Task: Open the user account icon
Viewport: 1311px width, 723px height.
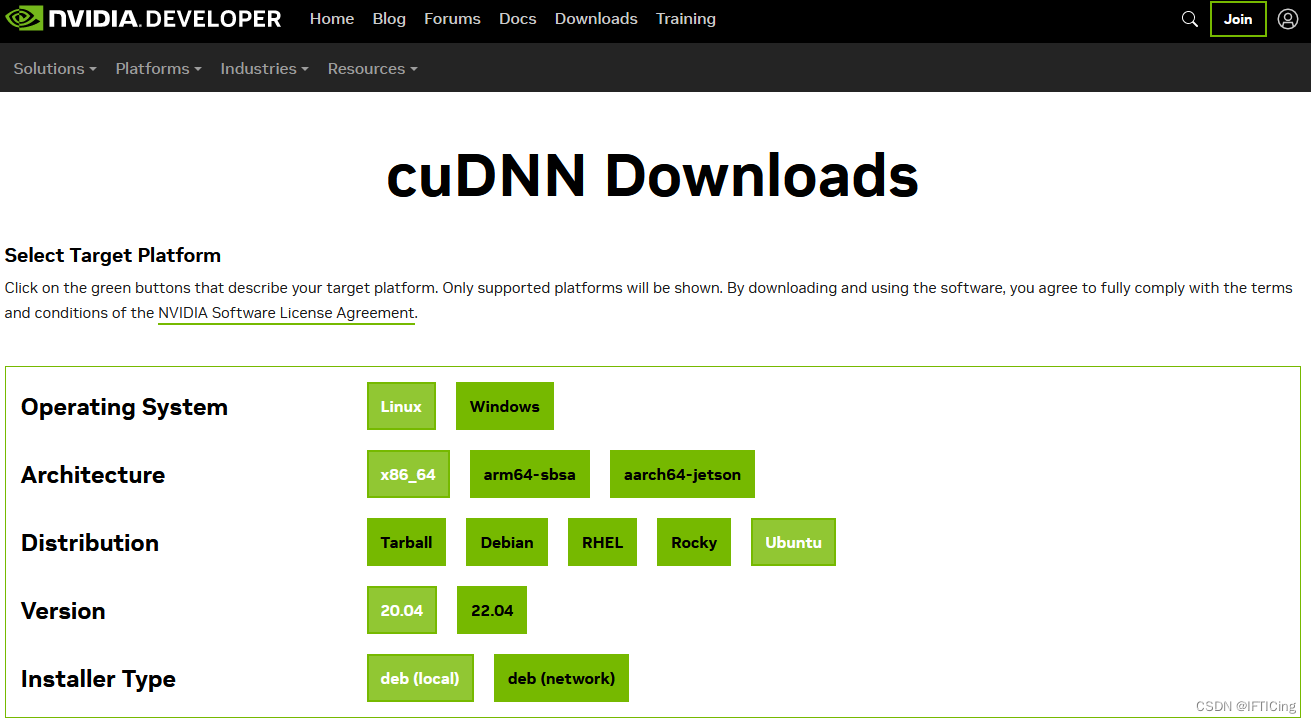Action: tap(1287, 18)
